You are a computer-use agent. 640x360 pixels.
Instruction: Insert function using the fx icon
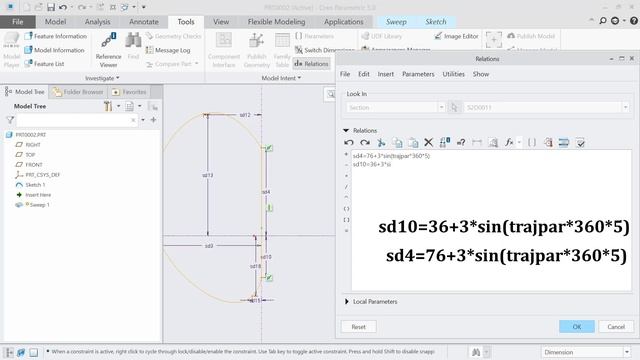(509, 142)
